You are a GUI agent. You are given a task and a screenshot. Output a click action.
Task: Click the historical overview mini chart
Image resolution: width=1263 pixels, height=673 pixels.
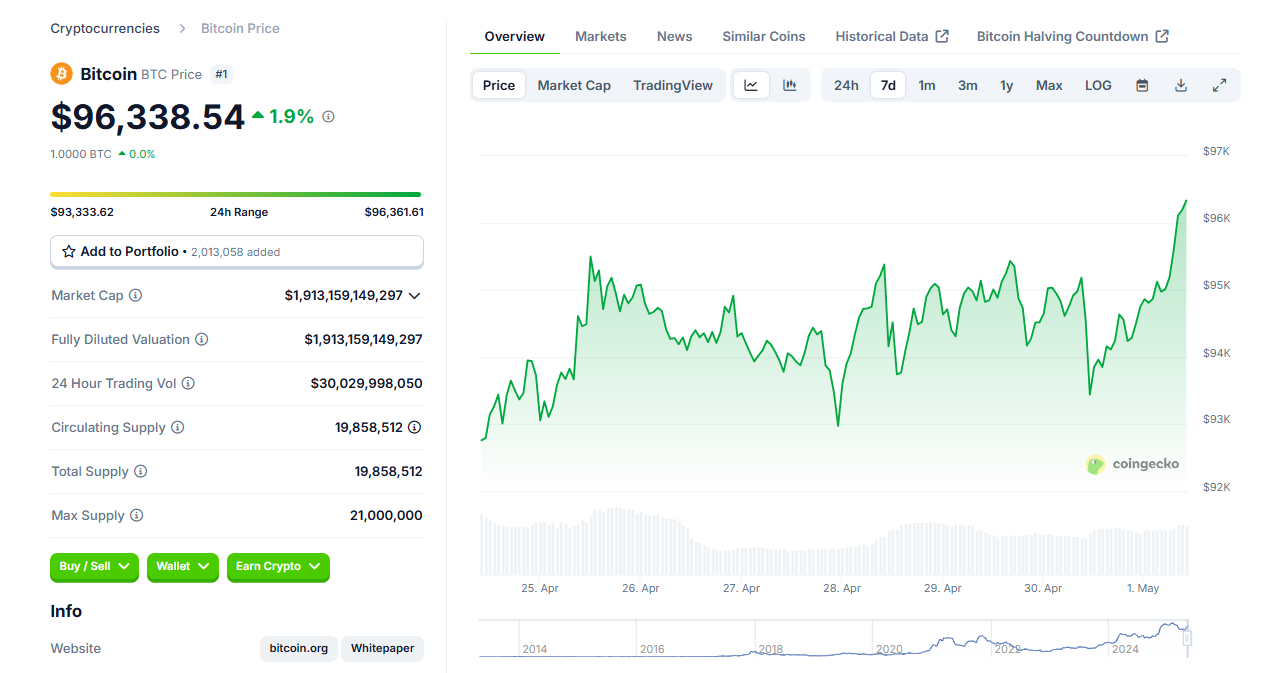832,638
